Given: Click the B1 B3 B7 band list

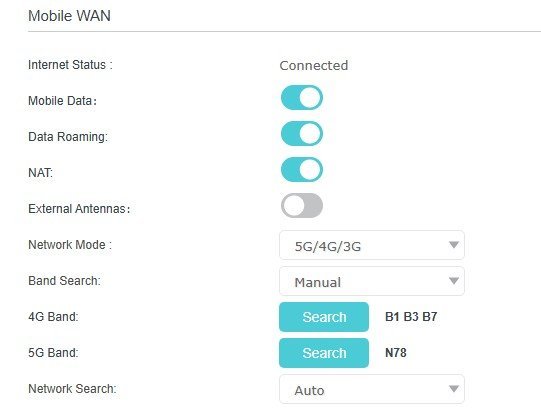Looking at the screenshot, I should click(x=411, y=317).
